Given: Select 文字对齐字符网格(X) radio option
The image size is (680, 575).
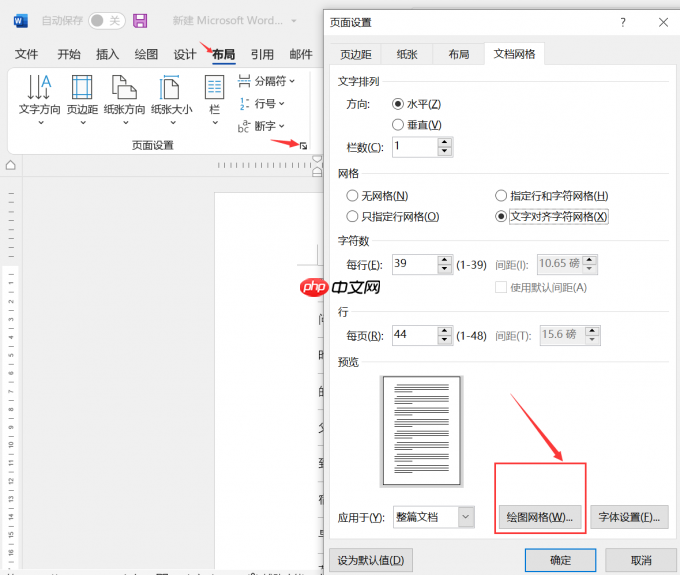Looking at the screenshot, I should coord(501,216).
